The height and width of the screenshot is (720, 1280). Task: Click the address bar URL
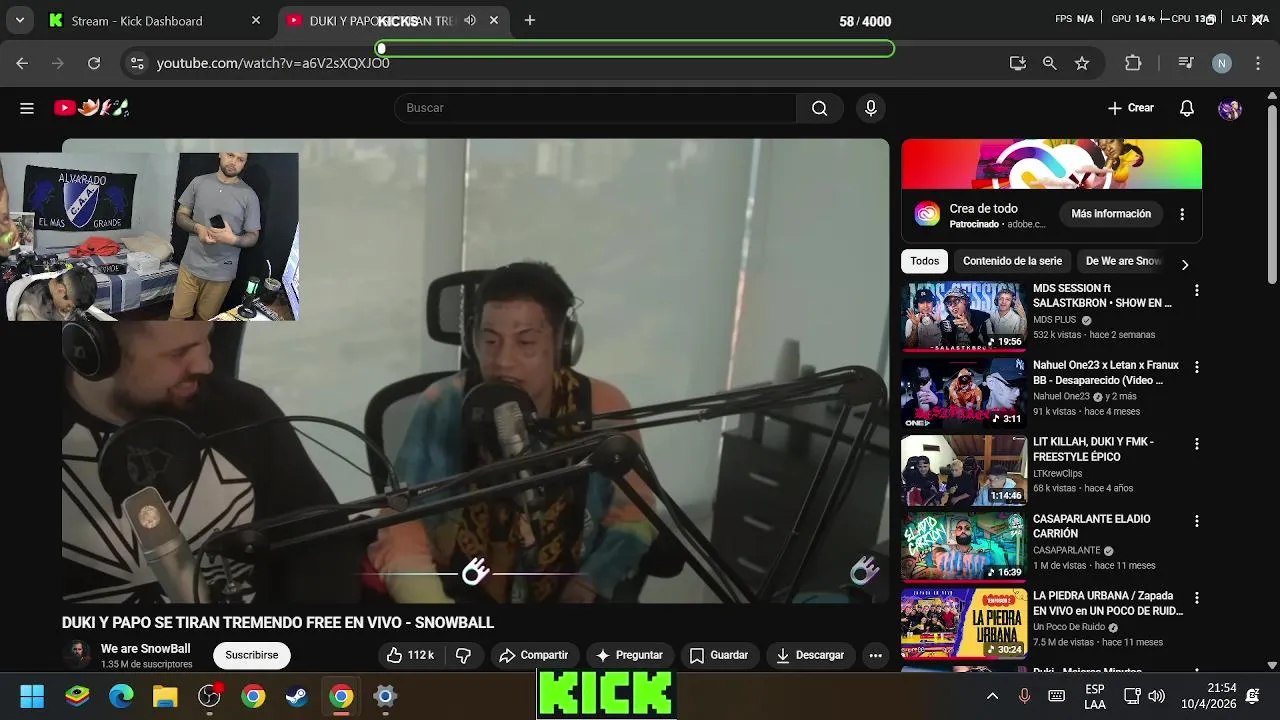click(x=273, y=63)
